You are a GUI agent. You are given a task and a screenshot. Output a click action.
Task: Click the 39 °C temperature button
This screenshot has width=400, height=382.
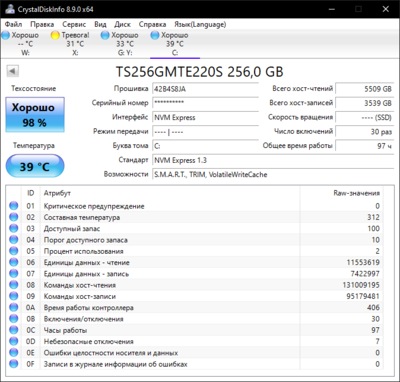[35, 166]
